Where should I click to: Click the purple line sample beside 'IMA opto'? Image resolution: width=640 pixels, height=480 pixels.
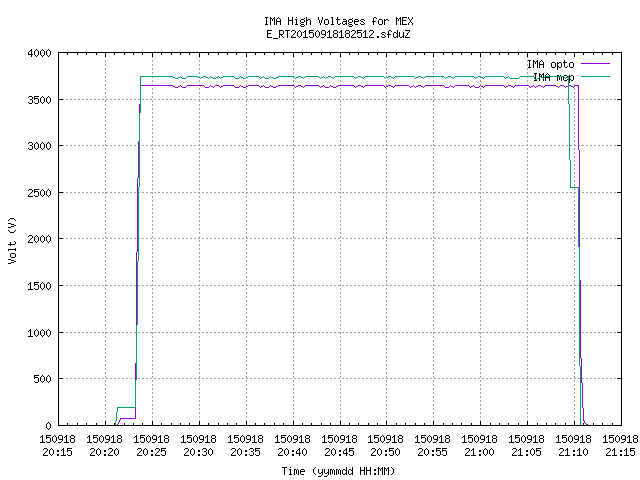pyautogui.click(x=596, y=64)
